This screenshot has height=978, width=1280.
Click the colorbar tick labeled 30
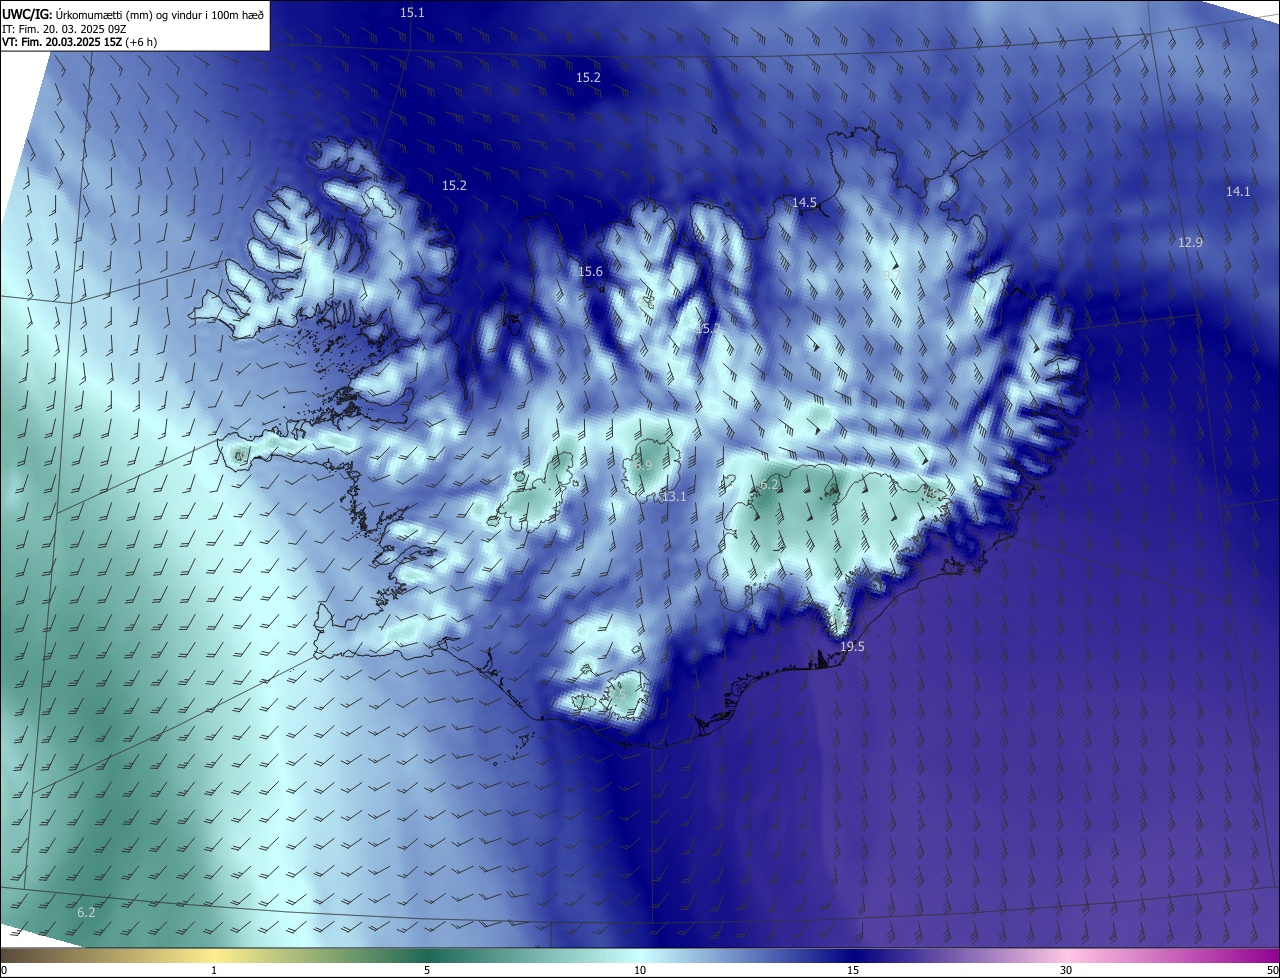(1066, 970)
